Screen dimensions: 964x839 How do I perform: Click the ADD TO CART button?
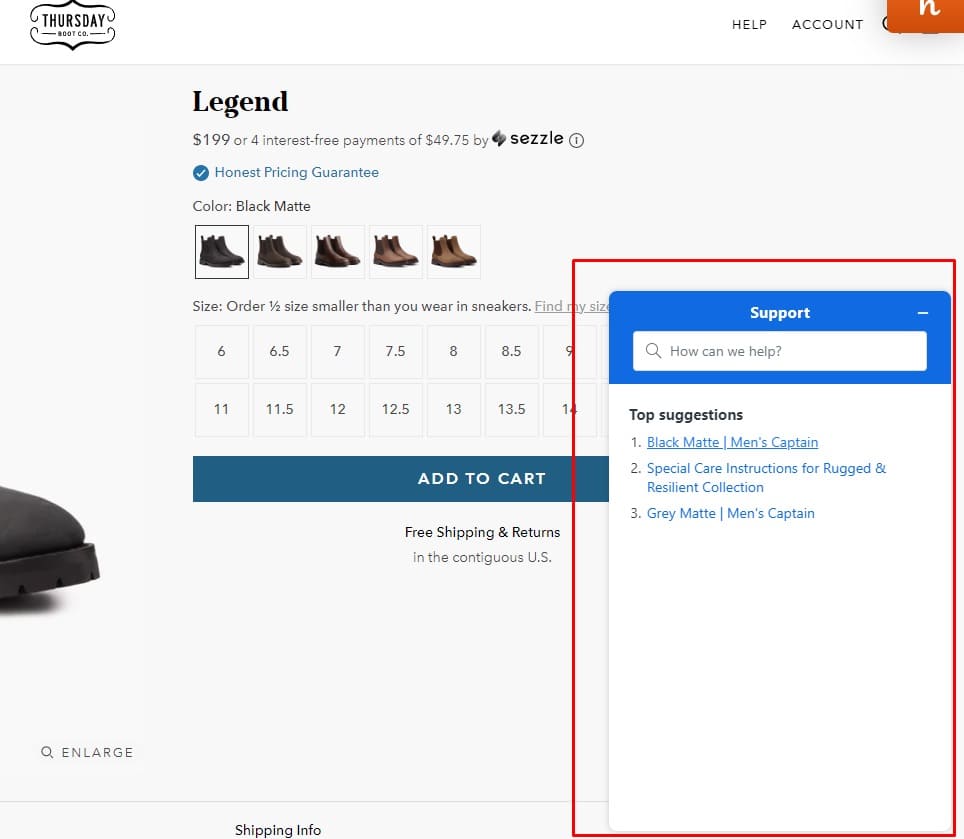[x=401, y=479]
